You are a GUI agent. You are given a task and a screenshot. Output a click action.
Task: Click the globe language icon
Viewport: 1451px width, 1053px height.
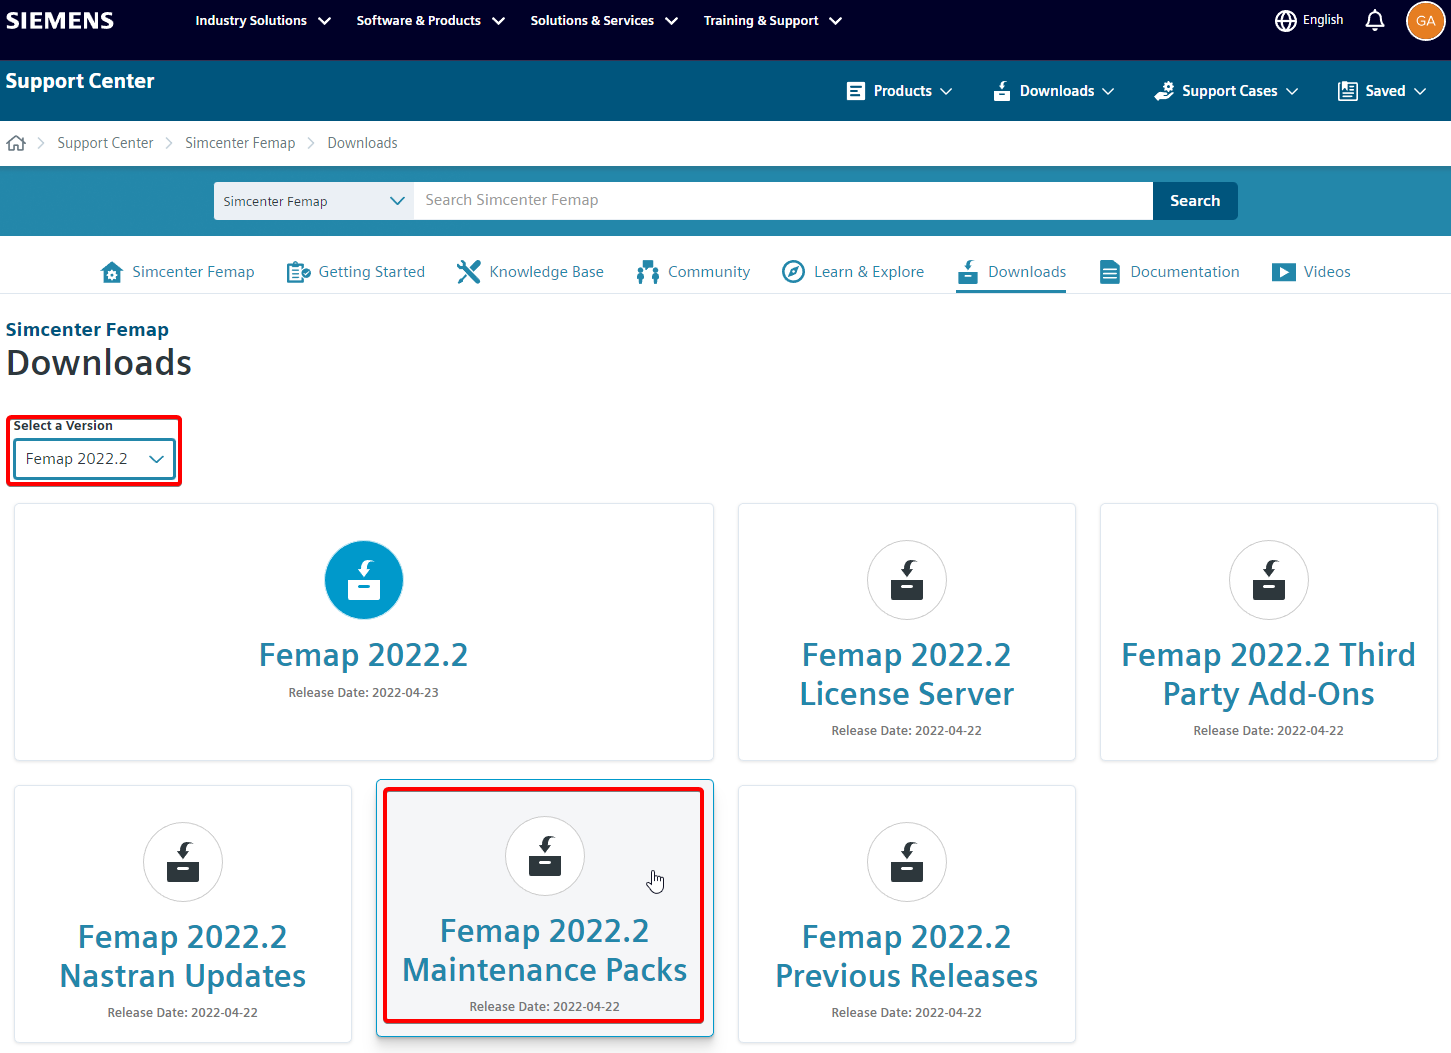[1286, 20]
